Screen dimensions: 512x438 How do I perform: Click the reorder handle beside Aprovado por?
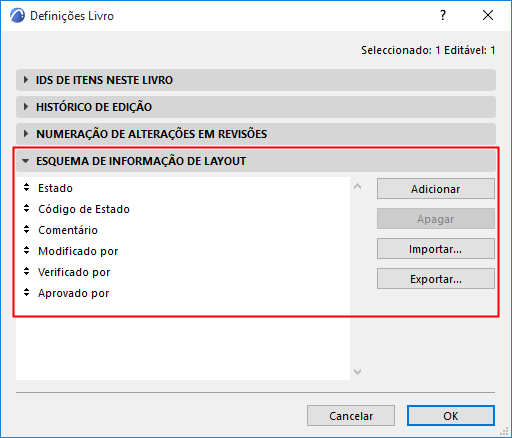[x=27, y=293]
